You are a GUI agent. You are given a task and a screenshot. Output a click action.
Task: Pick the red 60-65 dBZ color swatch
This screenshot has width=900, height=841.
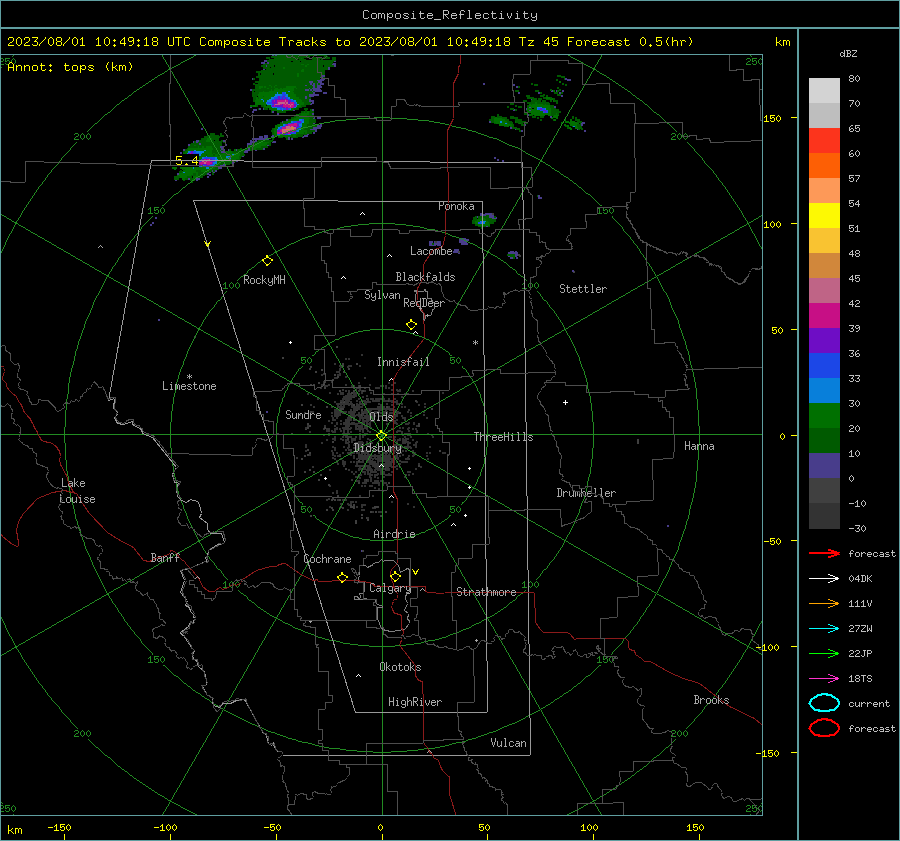824,140
